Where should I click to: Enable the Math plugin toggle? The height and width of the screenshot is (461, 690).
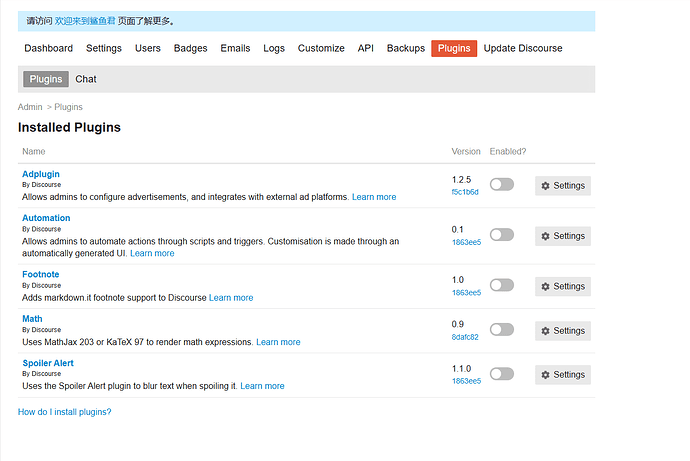click(x=502, y=329)
